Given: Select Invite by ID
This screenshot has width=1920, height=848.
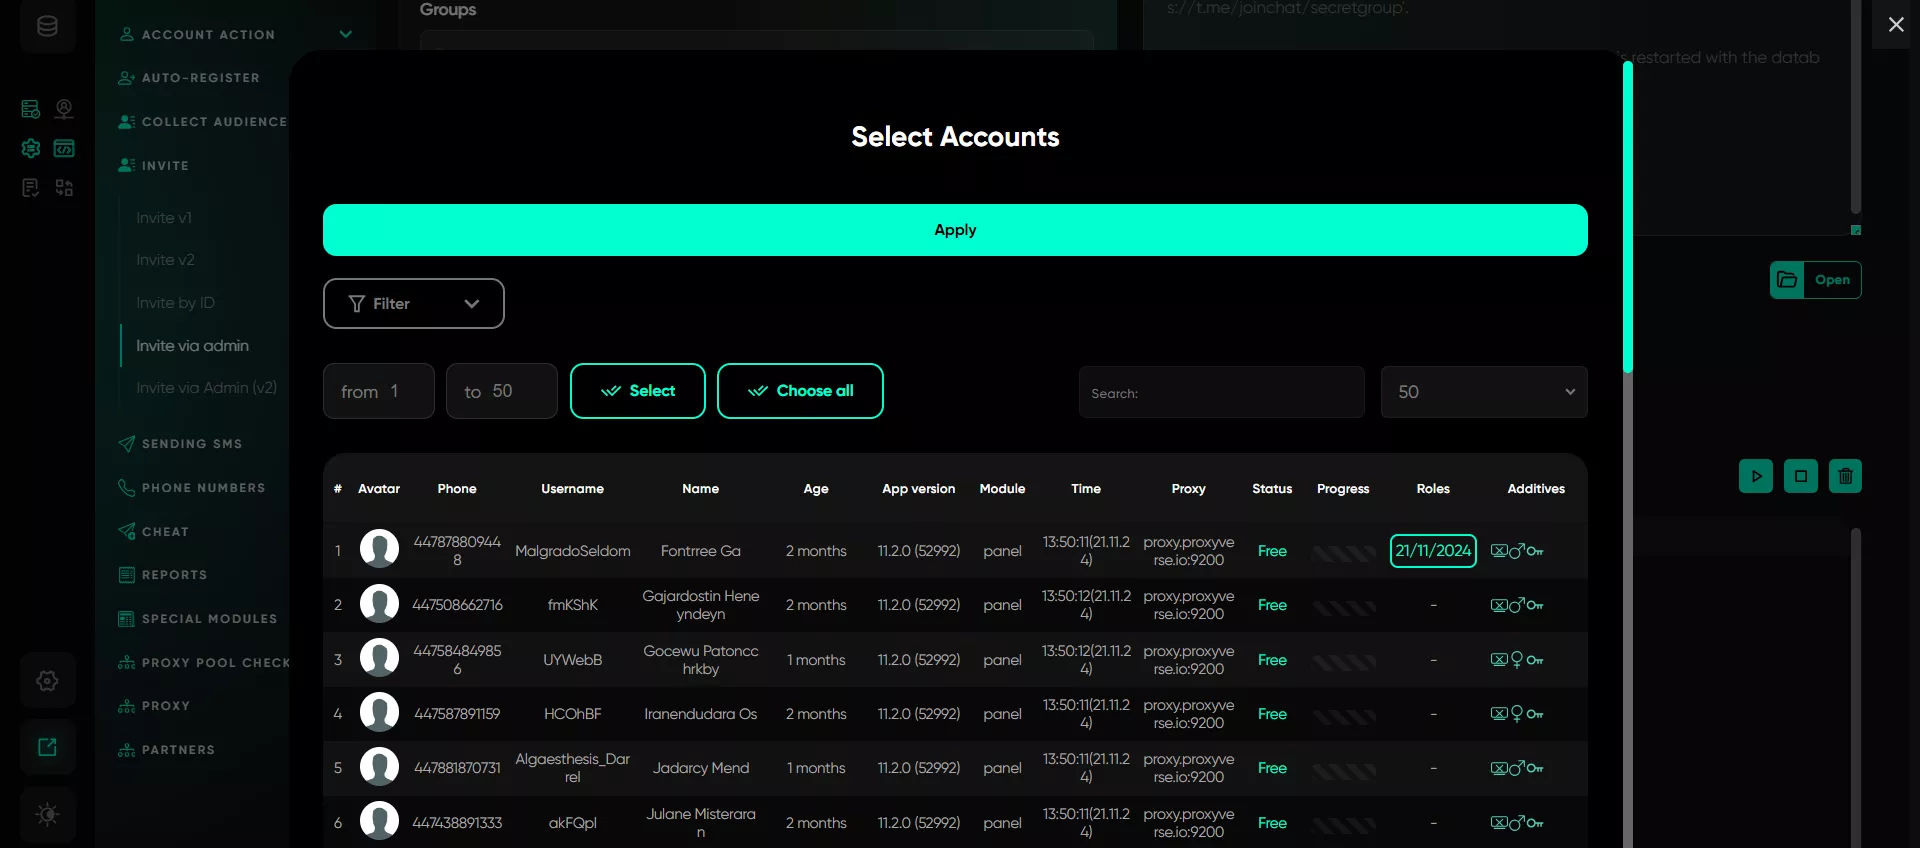Looking at the screenshot, I should [176, 303].
